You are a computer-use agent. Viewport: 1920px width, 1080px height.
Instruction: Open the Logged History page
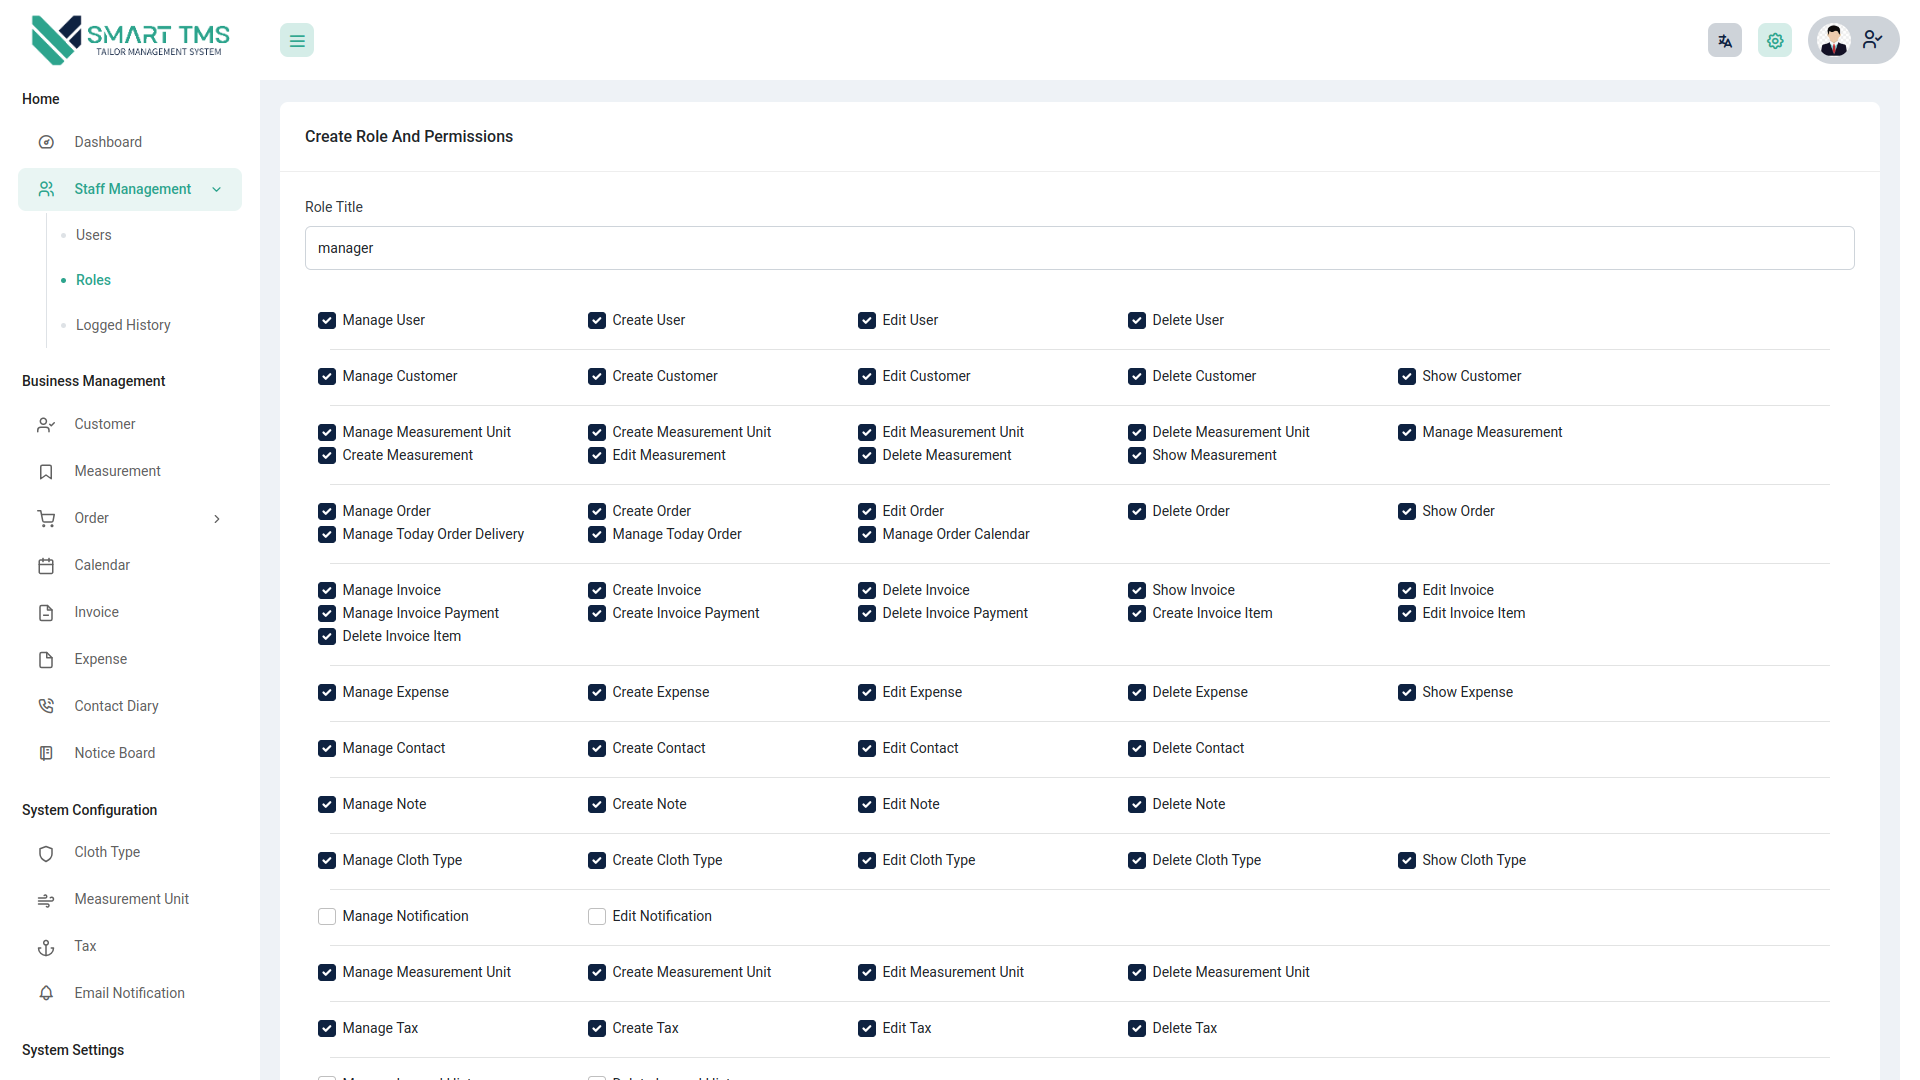click(122, 324)
